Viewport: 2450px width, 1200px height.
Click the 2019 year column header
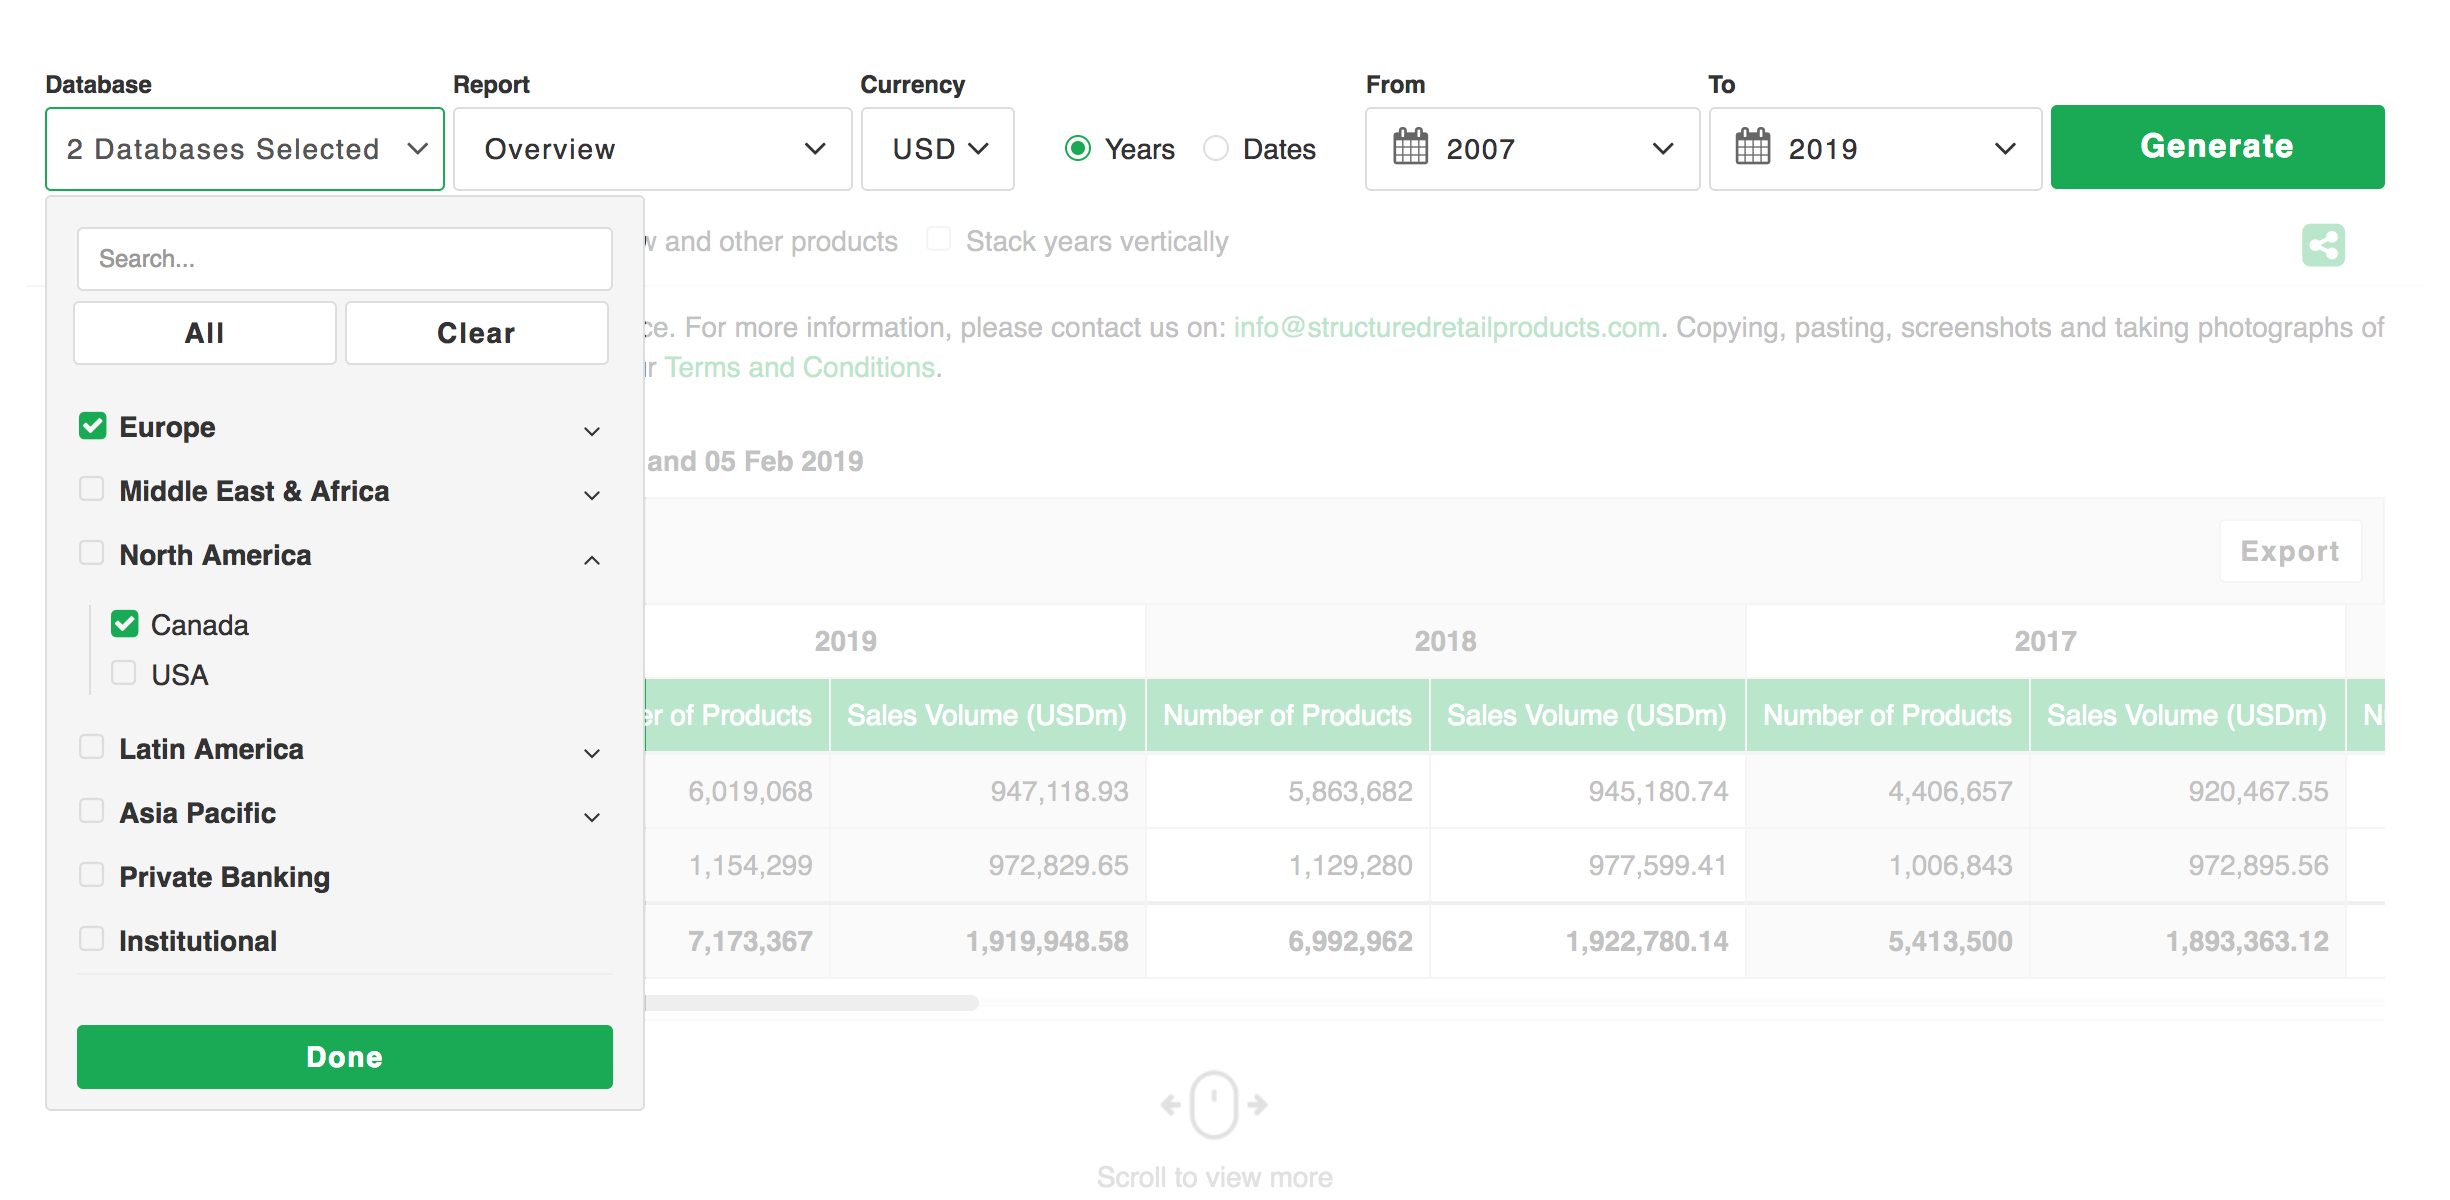[x=845, y=641]
